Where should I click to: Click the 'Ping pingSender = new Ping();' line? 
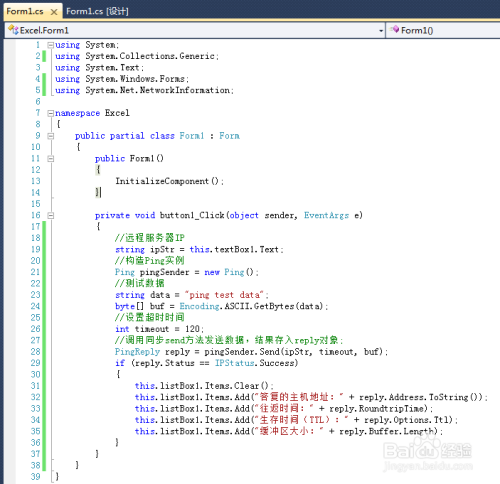(x=187, y=272)
